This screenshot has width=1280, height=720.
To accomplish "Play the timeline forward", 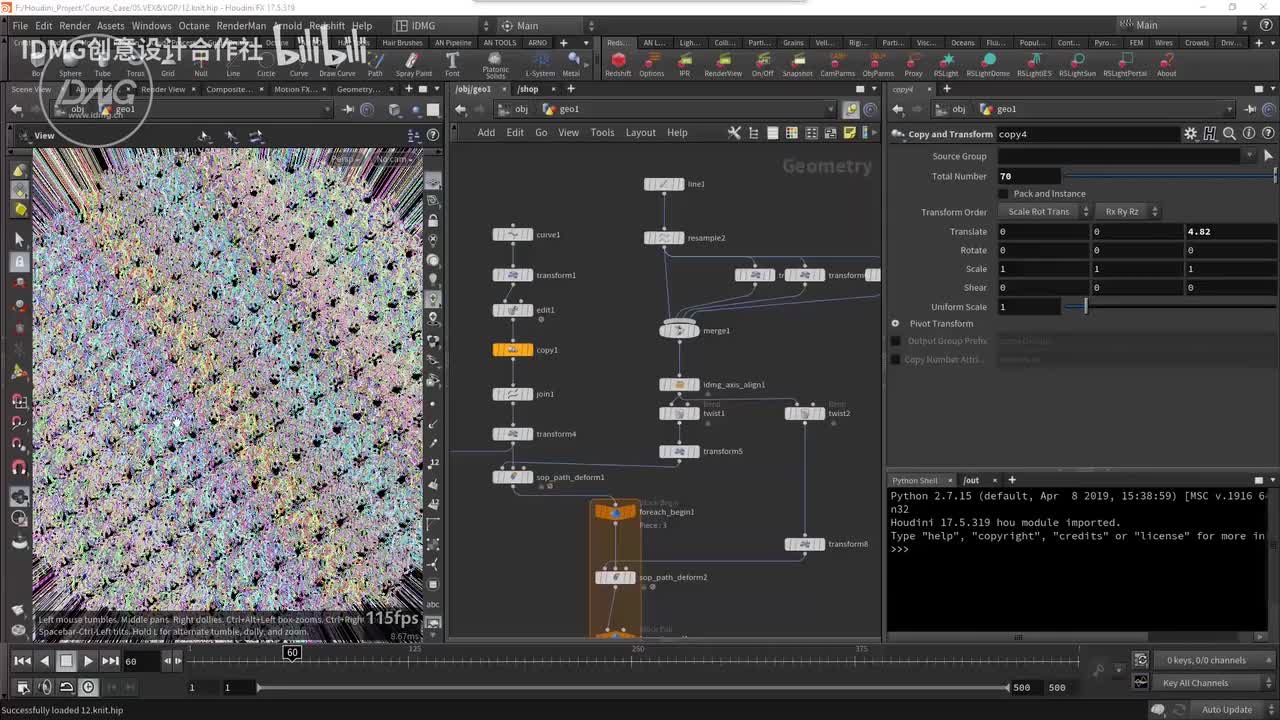I will [88, 661].
